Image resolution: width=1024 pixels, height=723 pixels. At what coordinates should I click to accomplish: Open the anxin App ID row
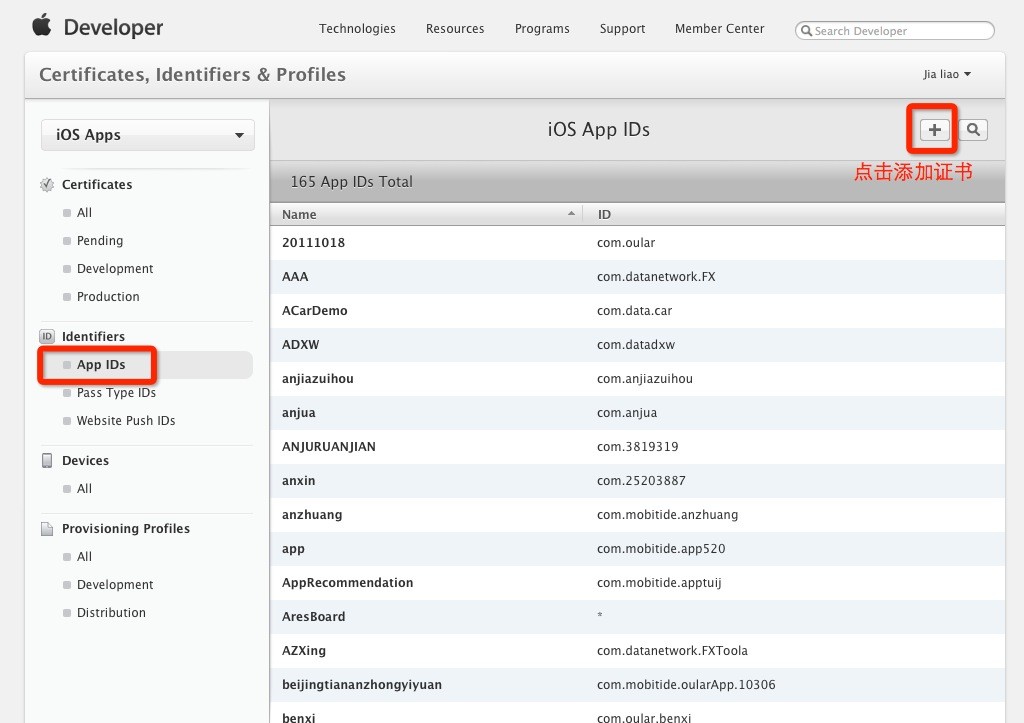(x=637, y=481)
